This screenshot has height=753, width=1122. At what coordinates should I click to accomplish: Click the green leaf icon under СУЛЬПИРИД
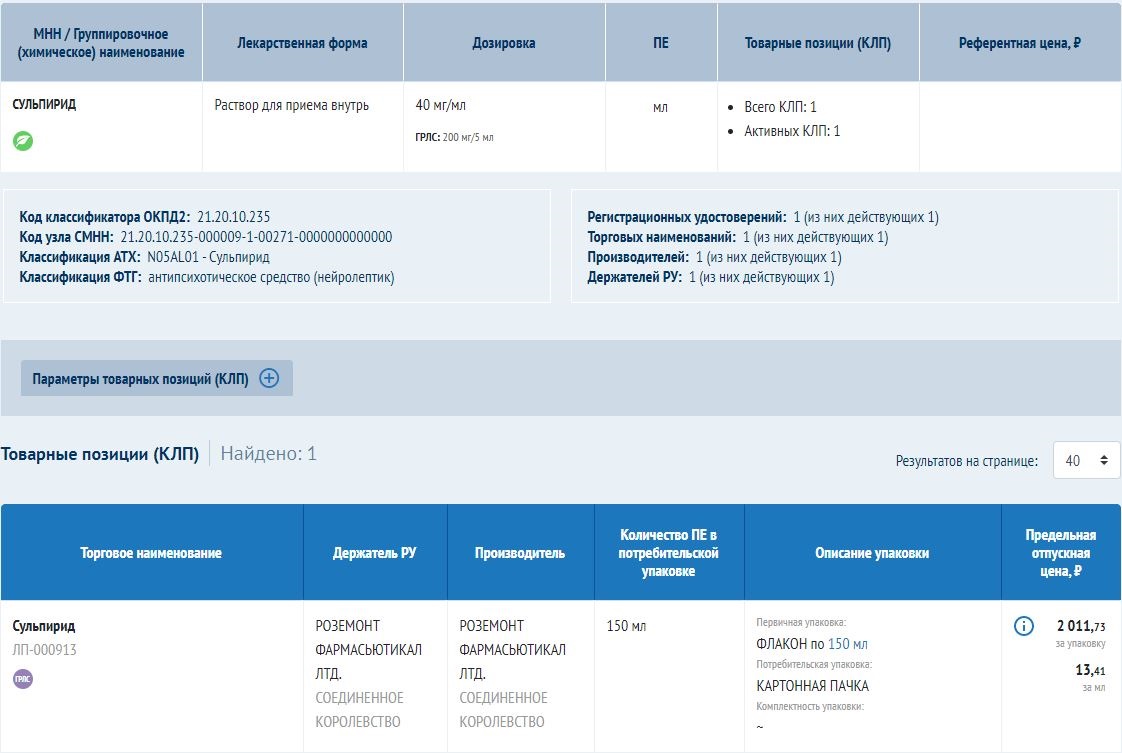point(22,141)
